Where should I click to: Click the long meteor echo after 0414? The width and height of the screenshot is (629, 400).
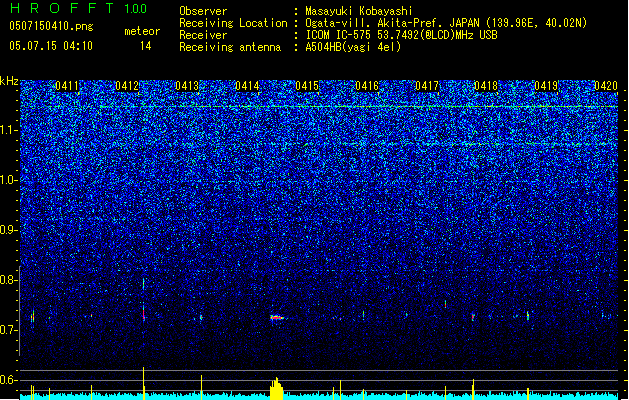click(x=278, y=318)
